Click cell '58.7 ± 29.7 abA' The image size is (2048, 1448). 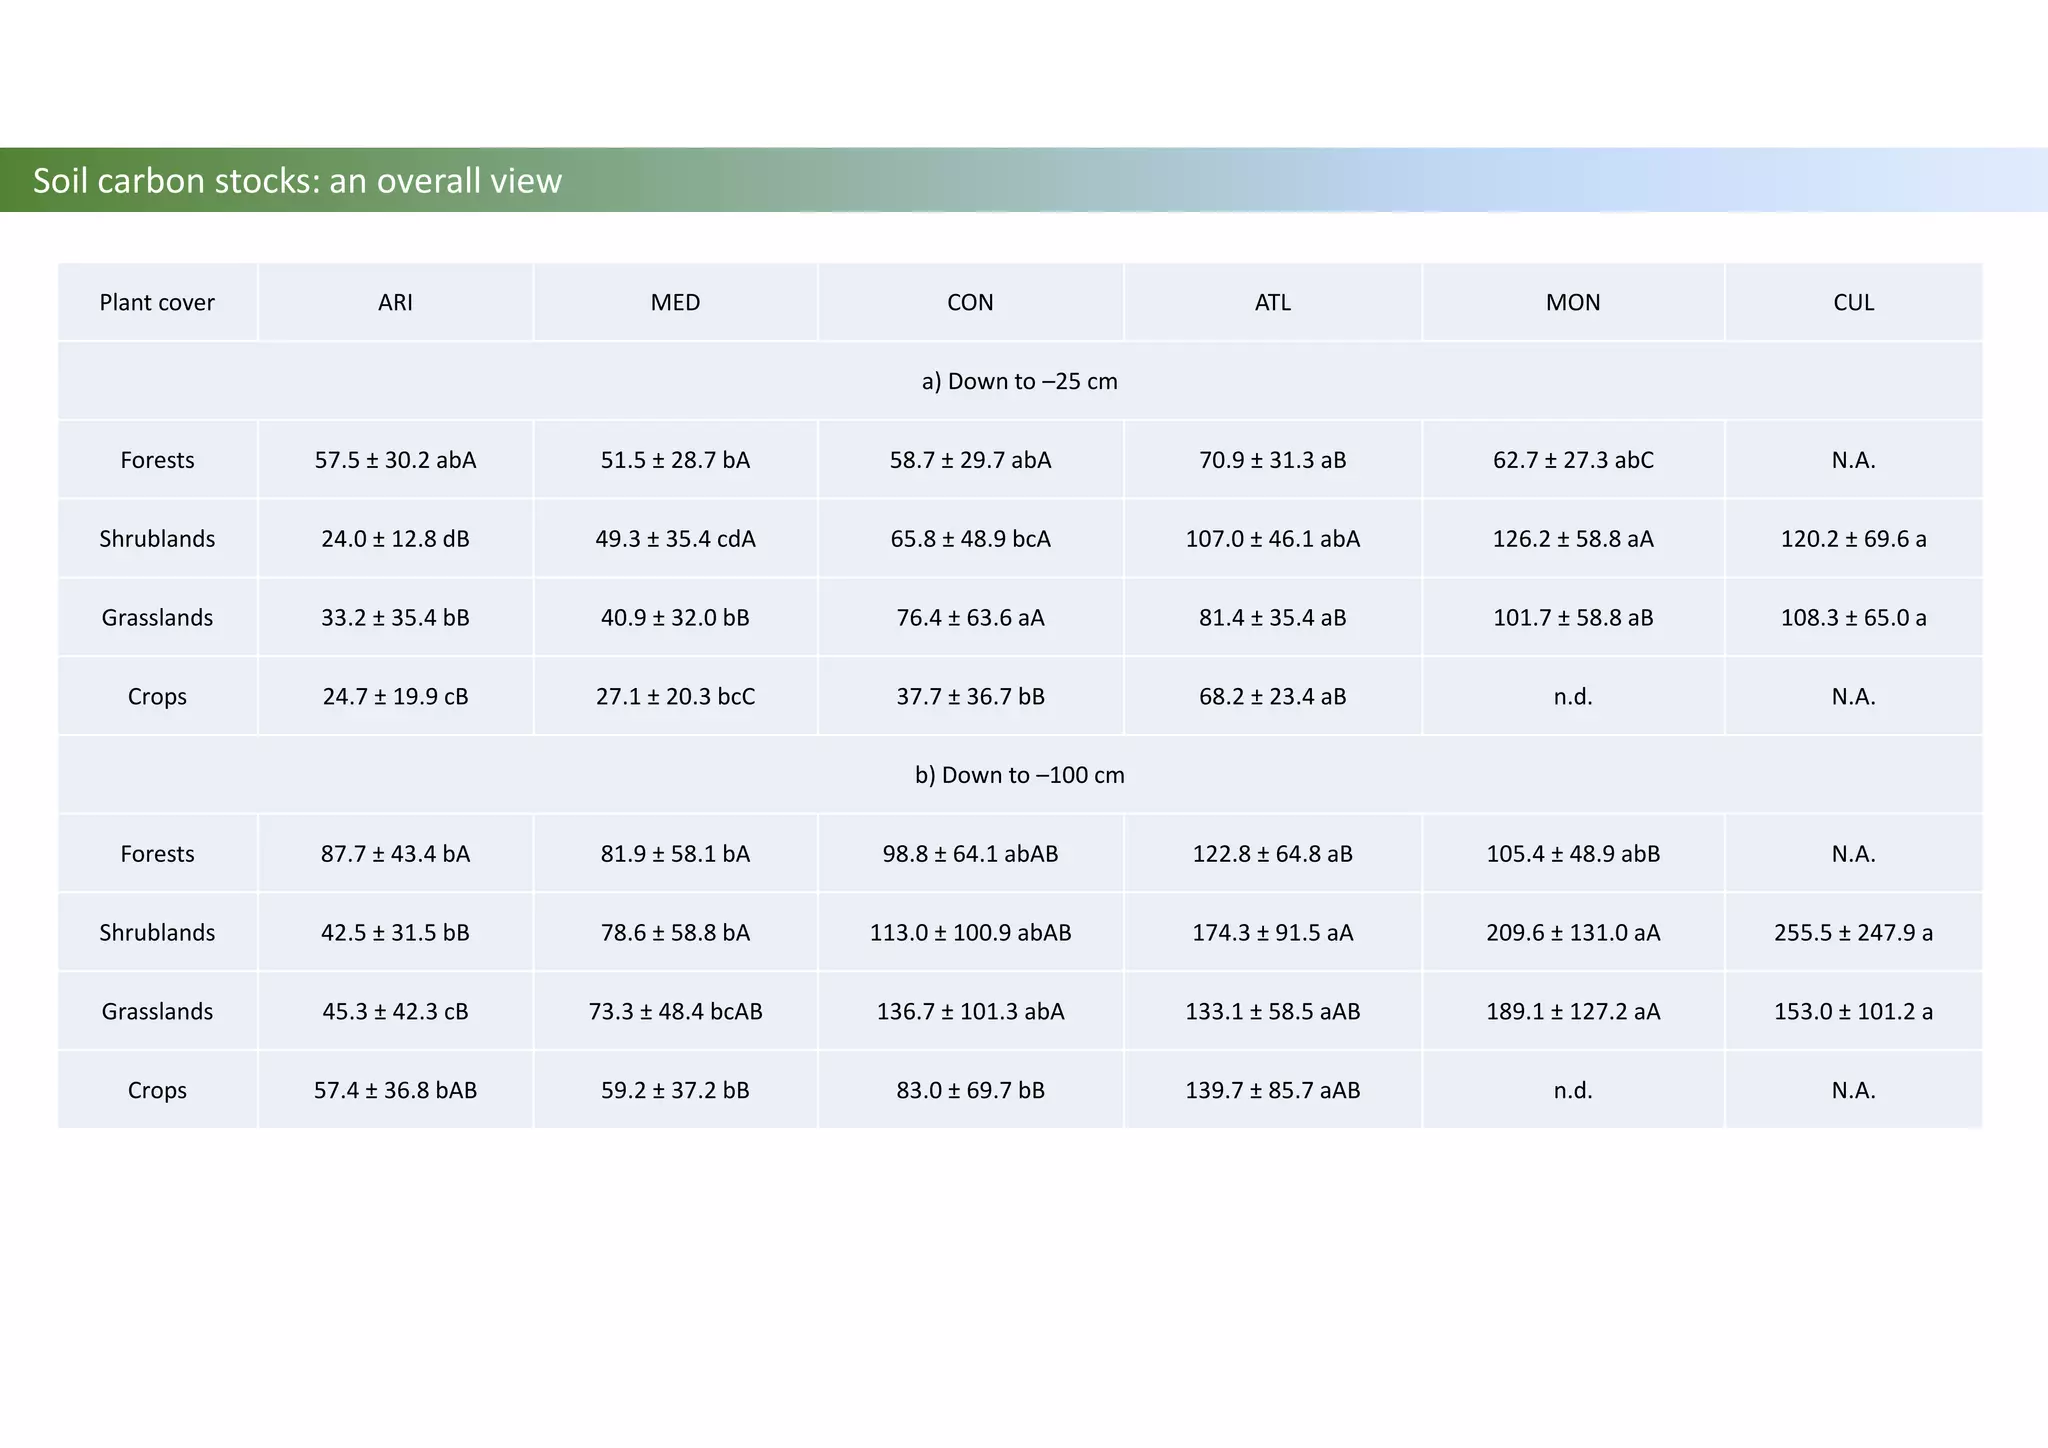(971, 460)
